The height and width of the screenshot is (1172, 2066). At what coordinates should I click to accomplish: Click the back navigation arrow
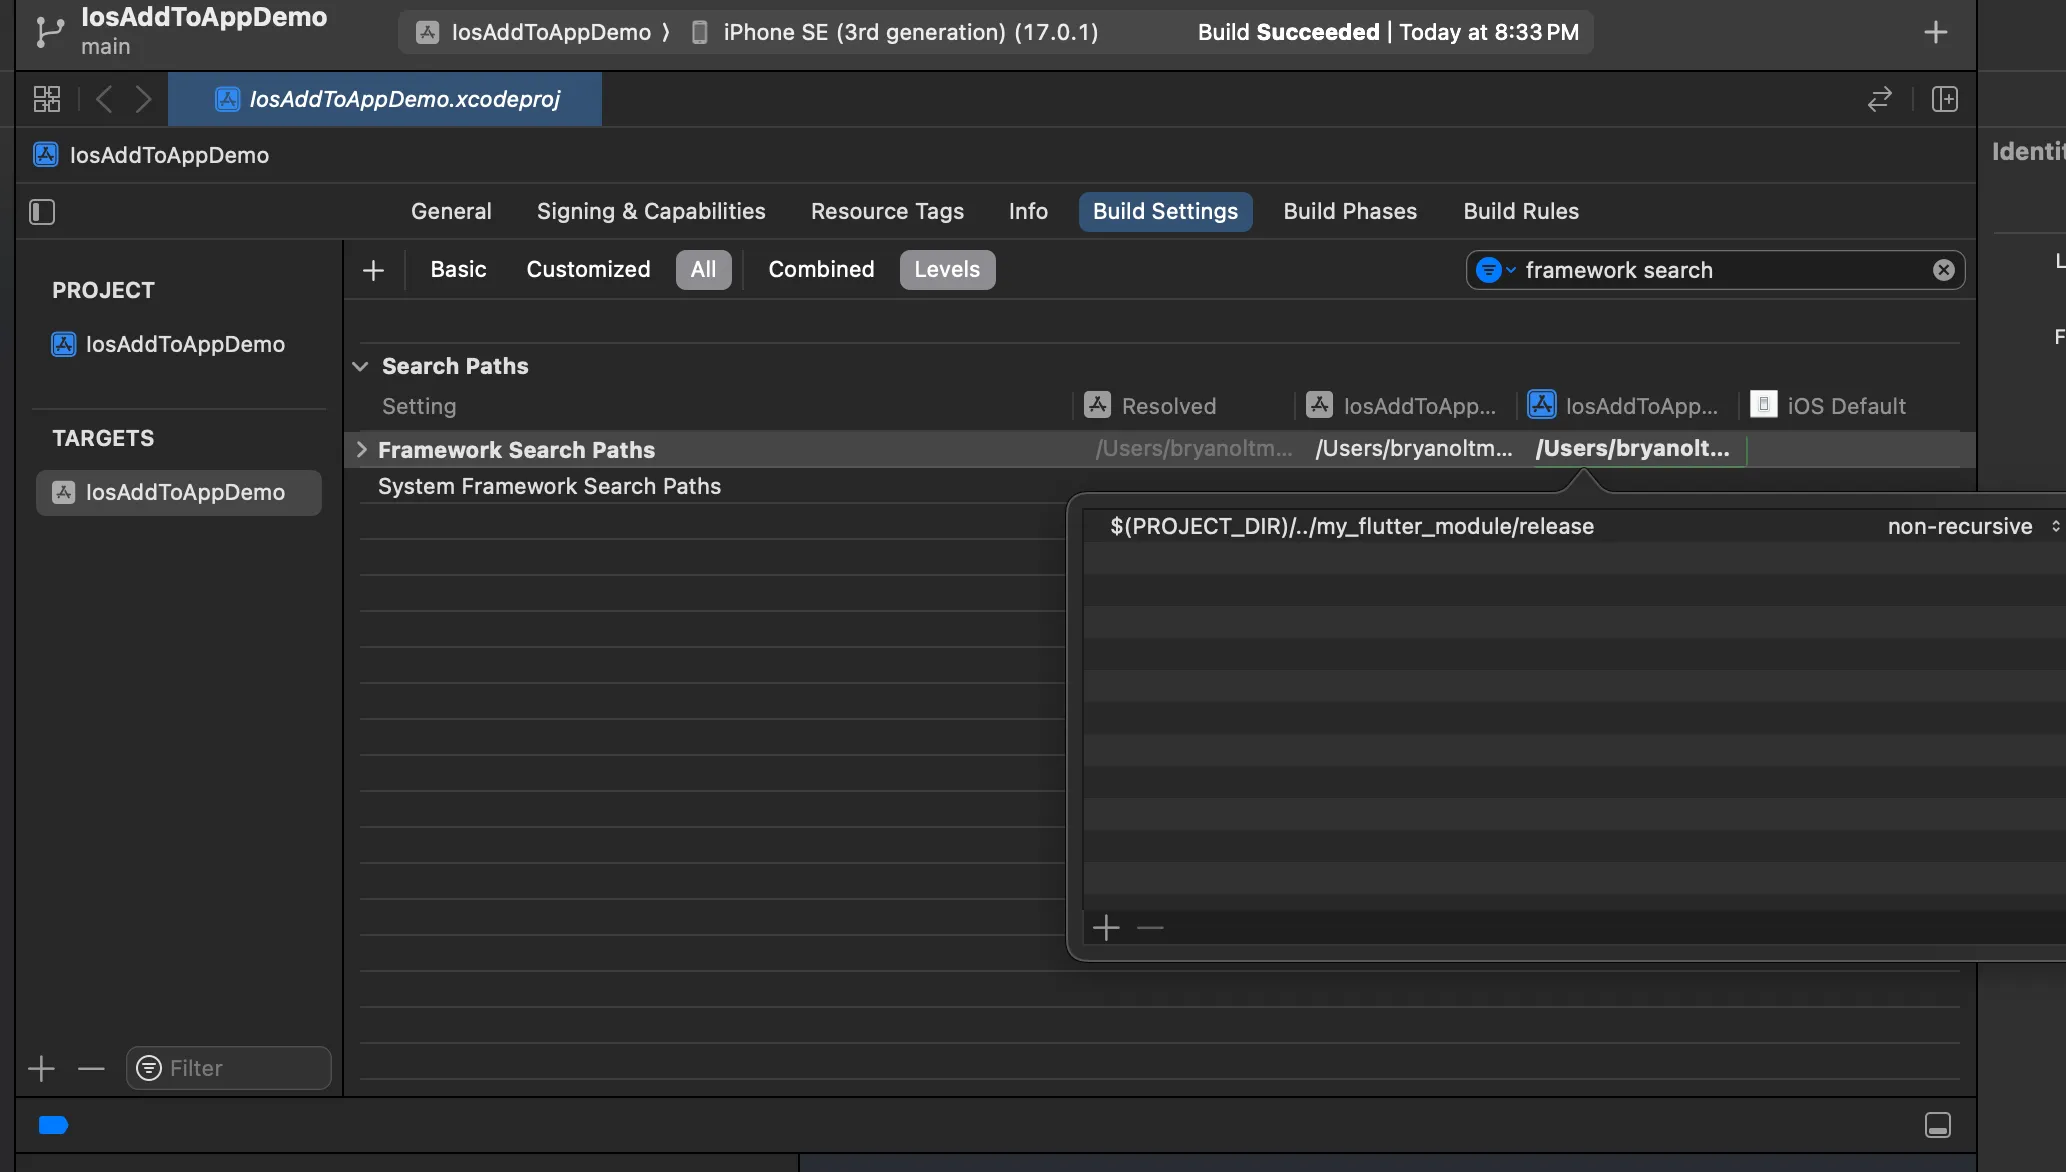click(103, 98)
